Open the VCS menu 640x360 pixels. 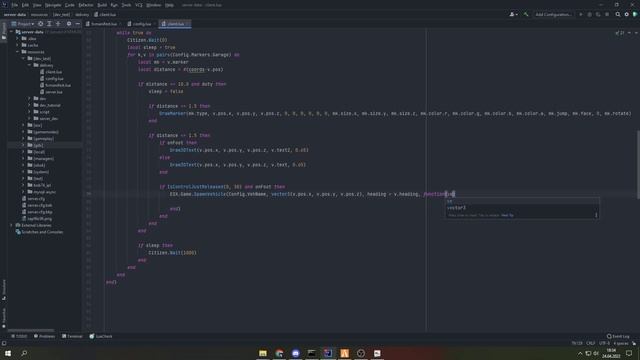[x=139, y=5]
